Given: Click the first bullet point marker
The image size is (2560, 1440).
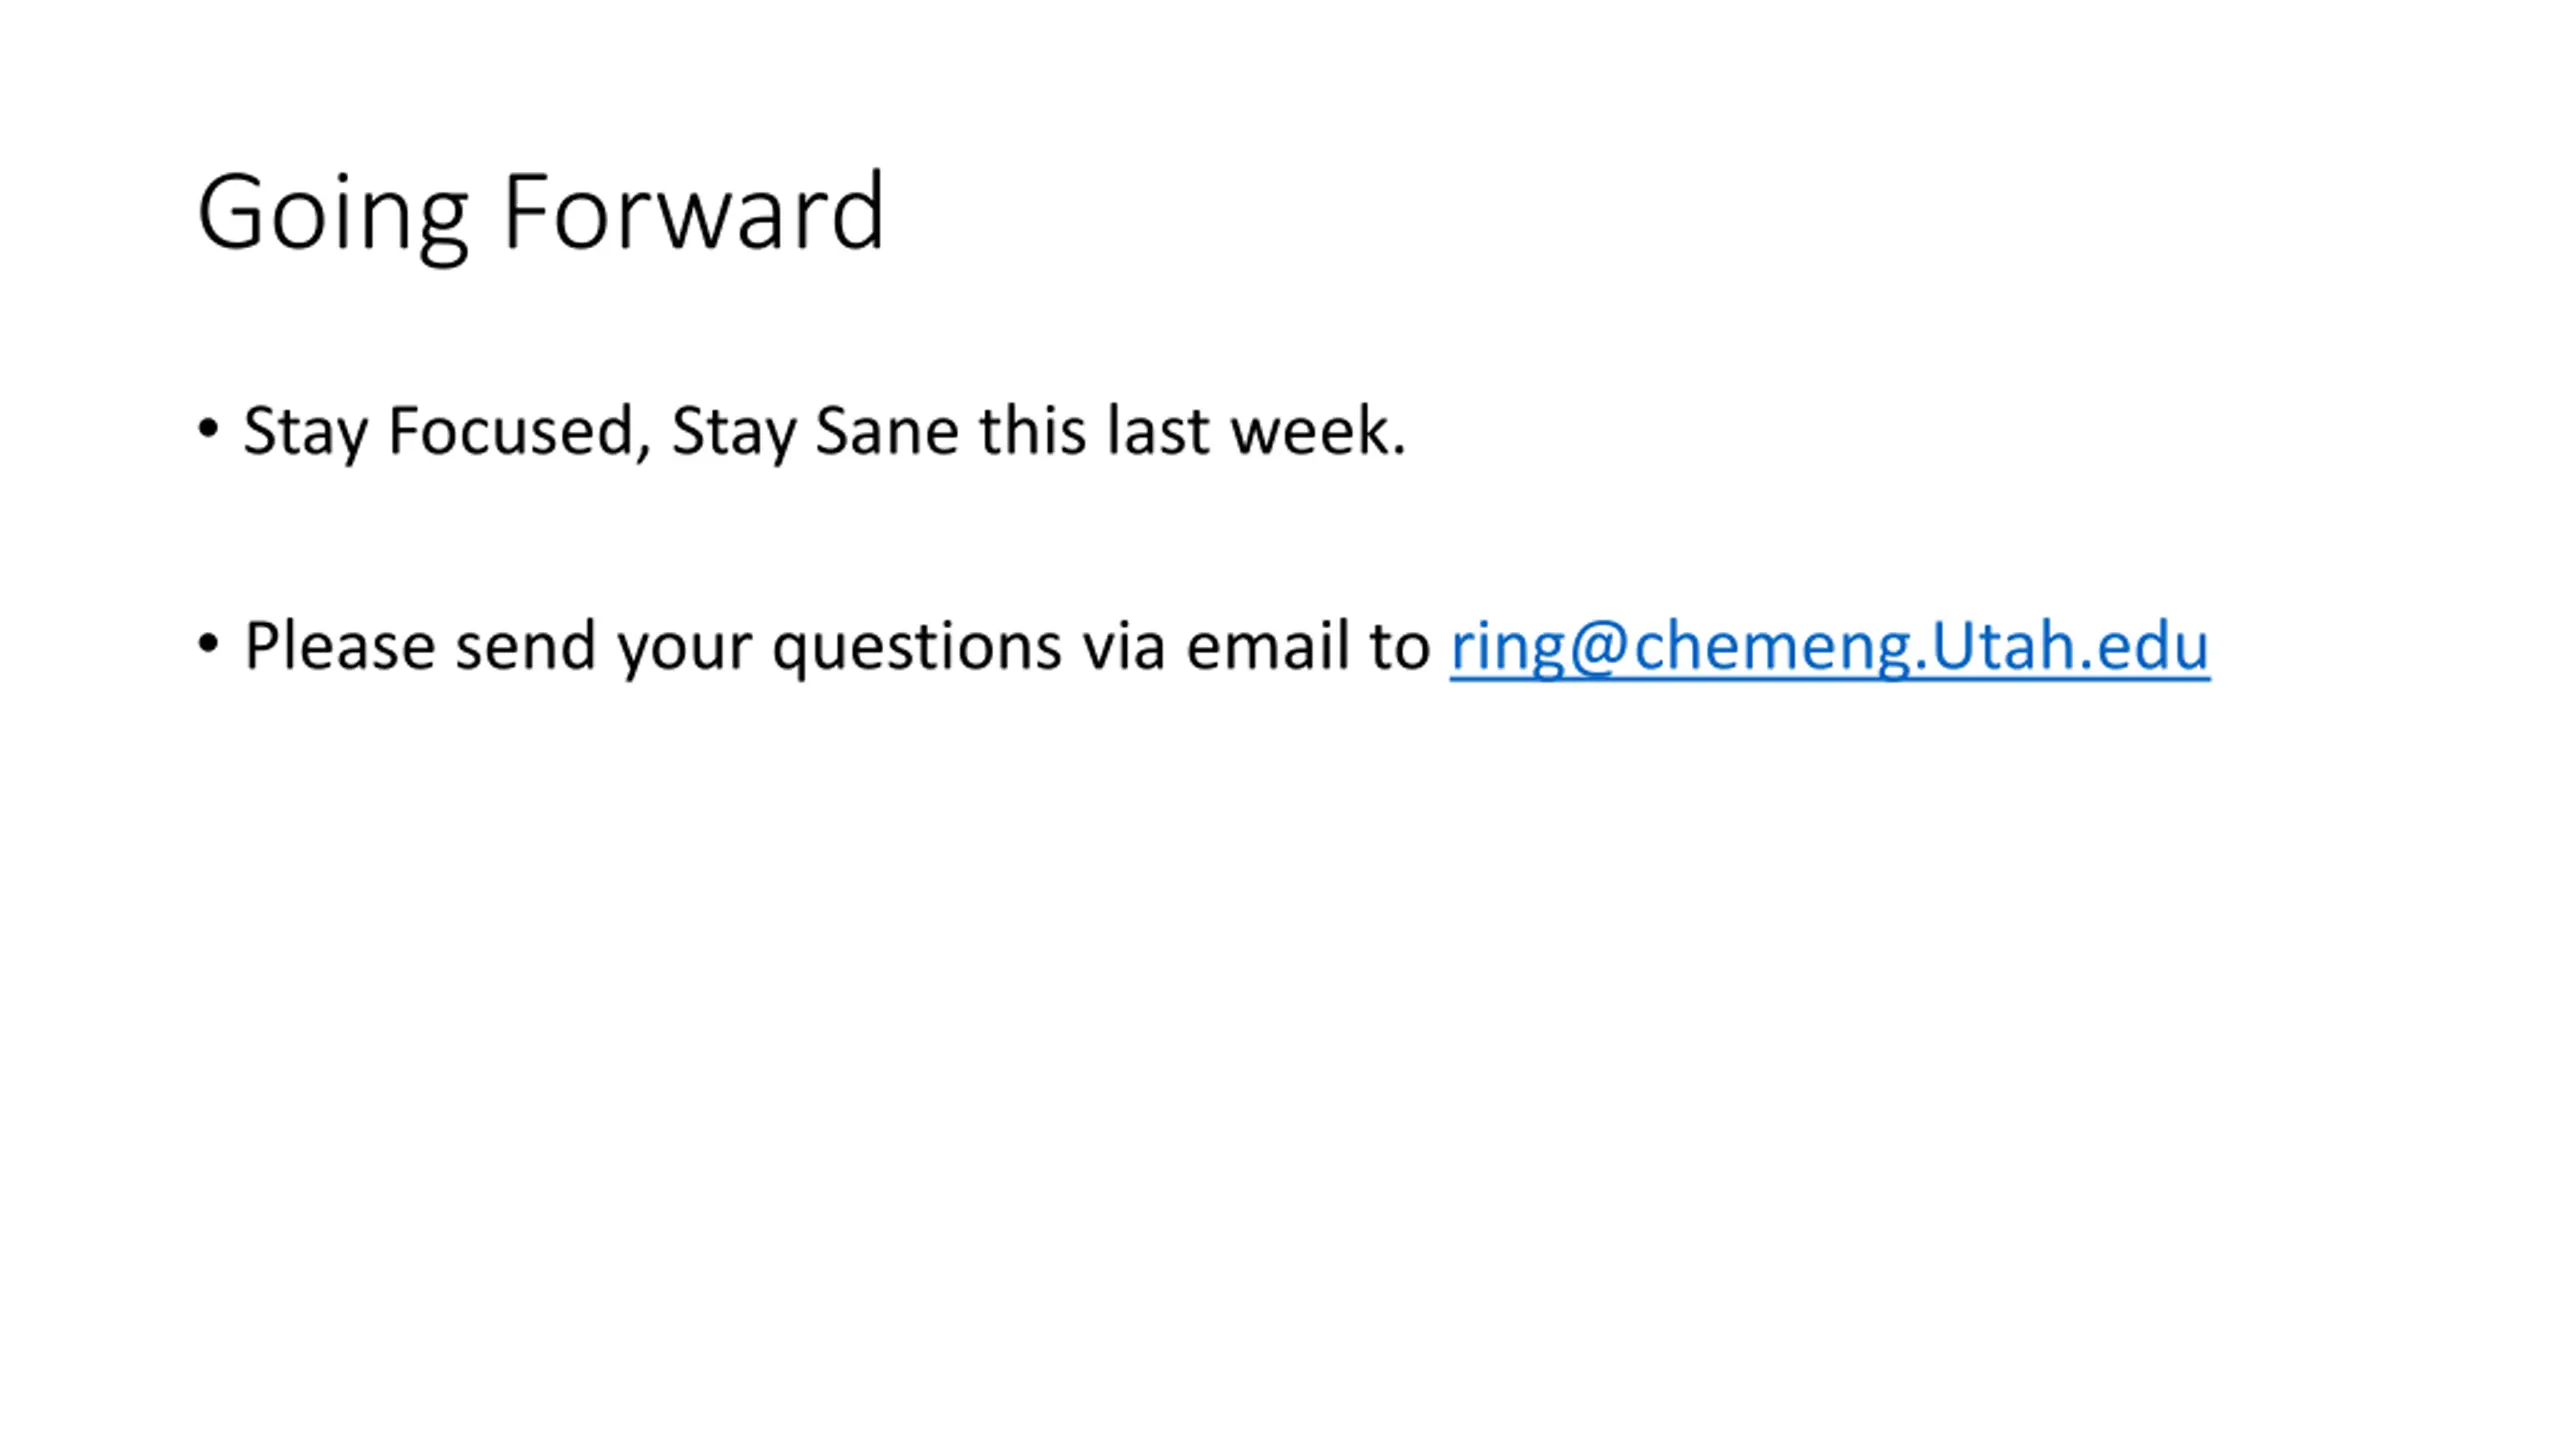Looking at the screenshot, I should [x=208, y=430].
